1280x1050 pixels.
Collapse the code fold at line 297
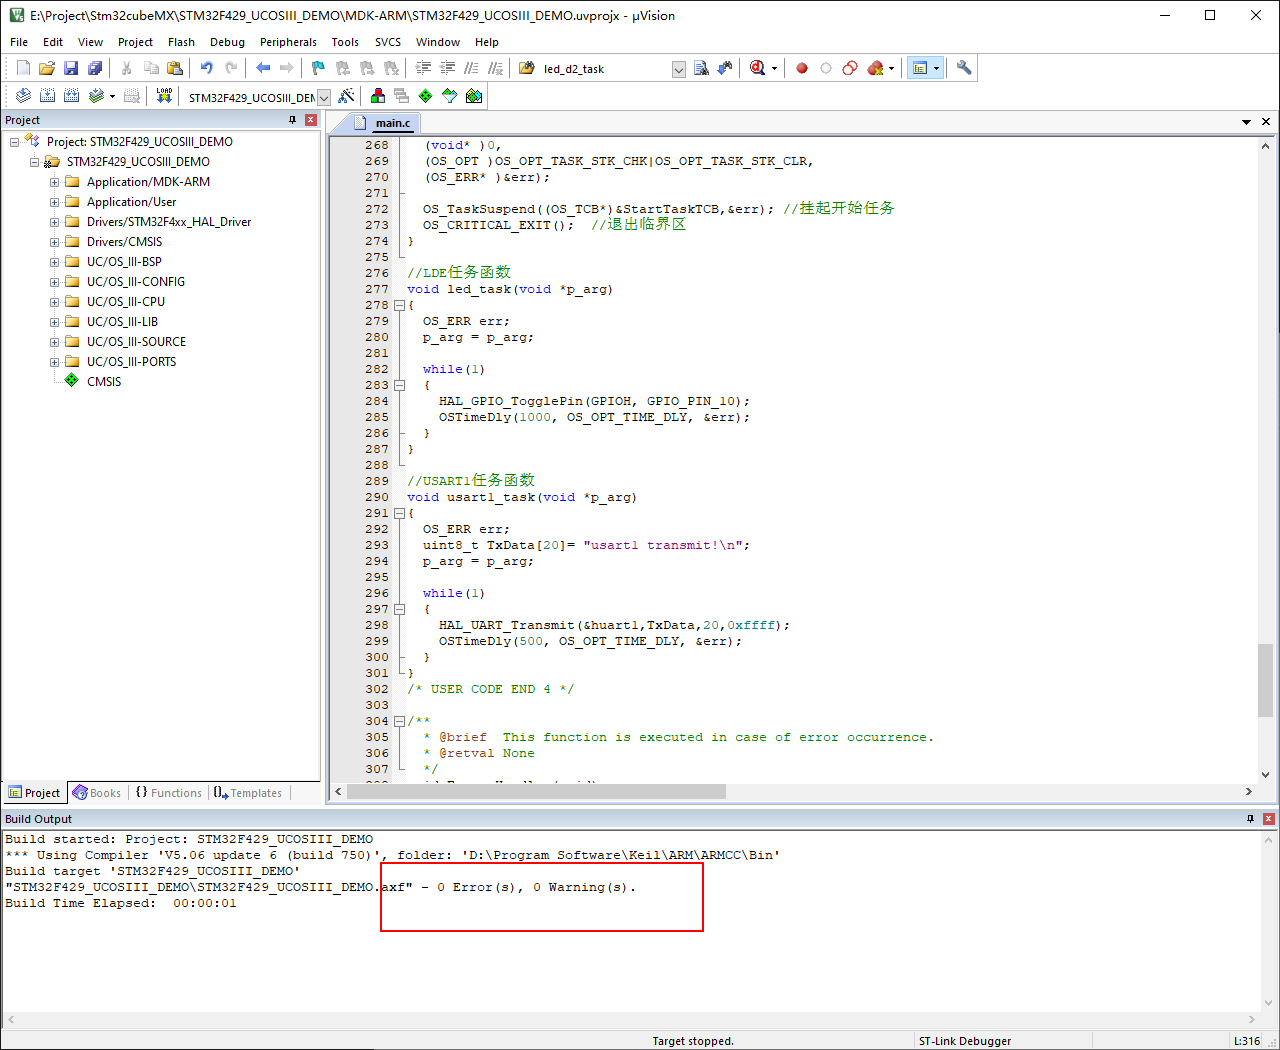(399, 609)
